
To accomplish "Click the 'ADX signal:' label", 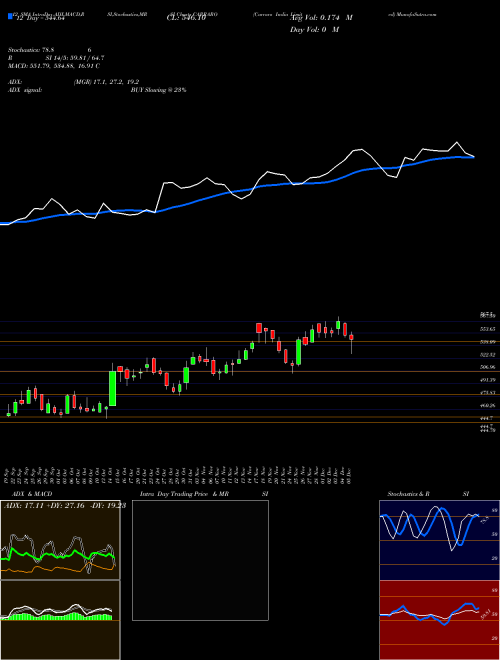I will click(25, 90).
